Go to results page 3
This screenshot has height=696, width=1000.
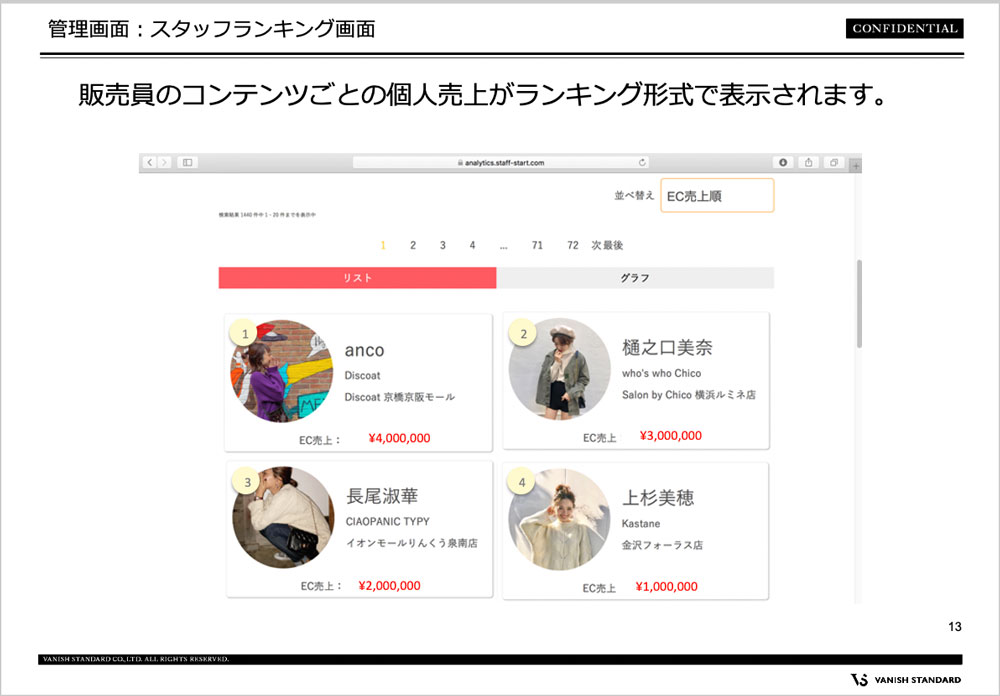[x=443, y=245]
